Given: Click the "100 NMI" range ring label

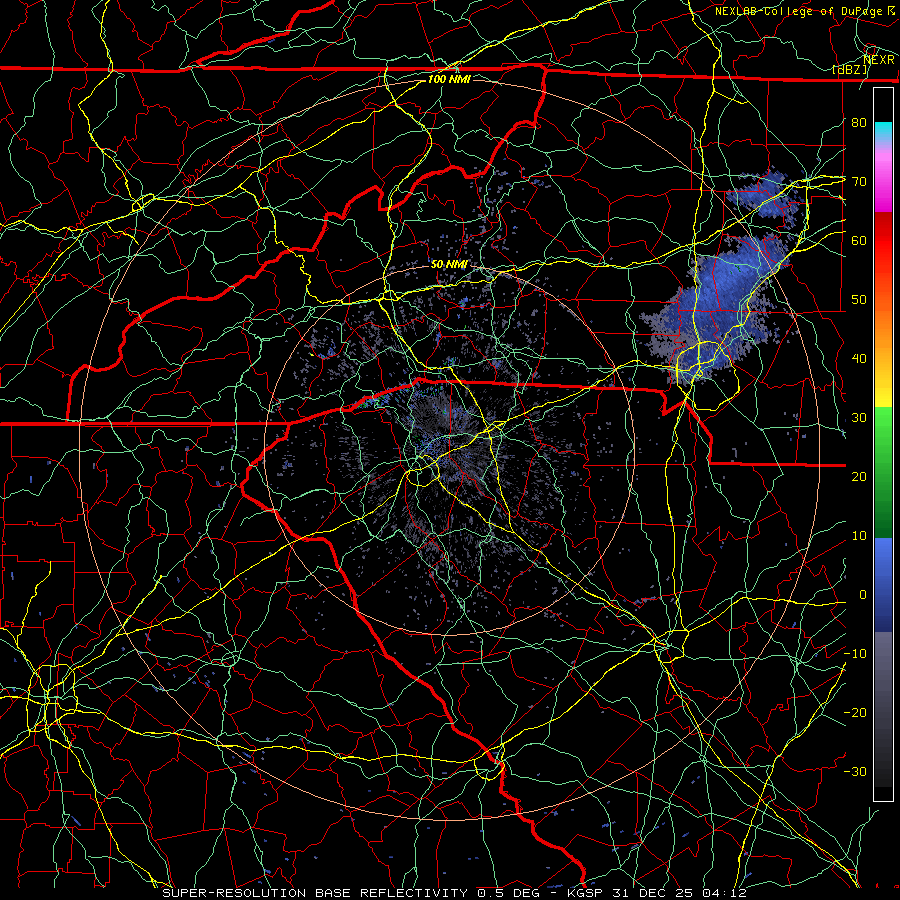Looking at the screenshot, I should 449,79.
